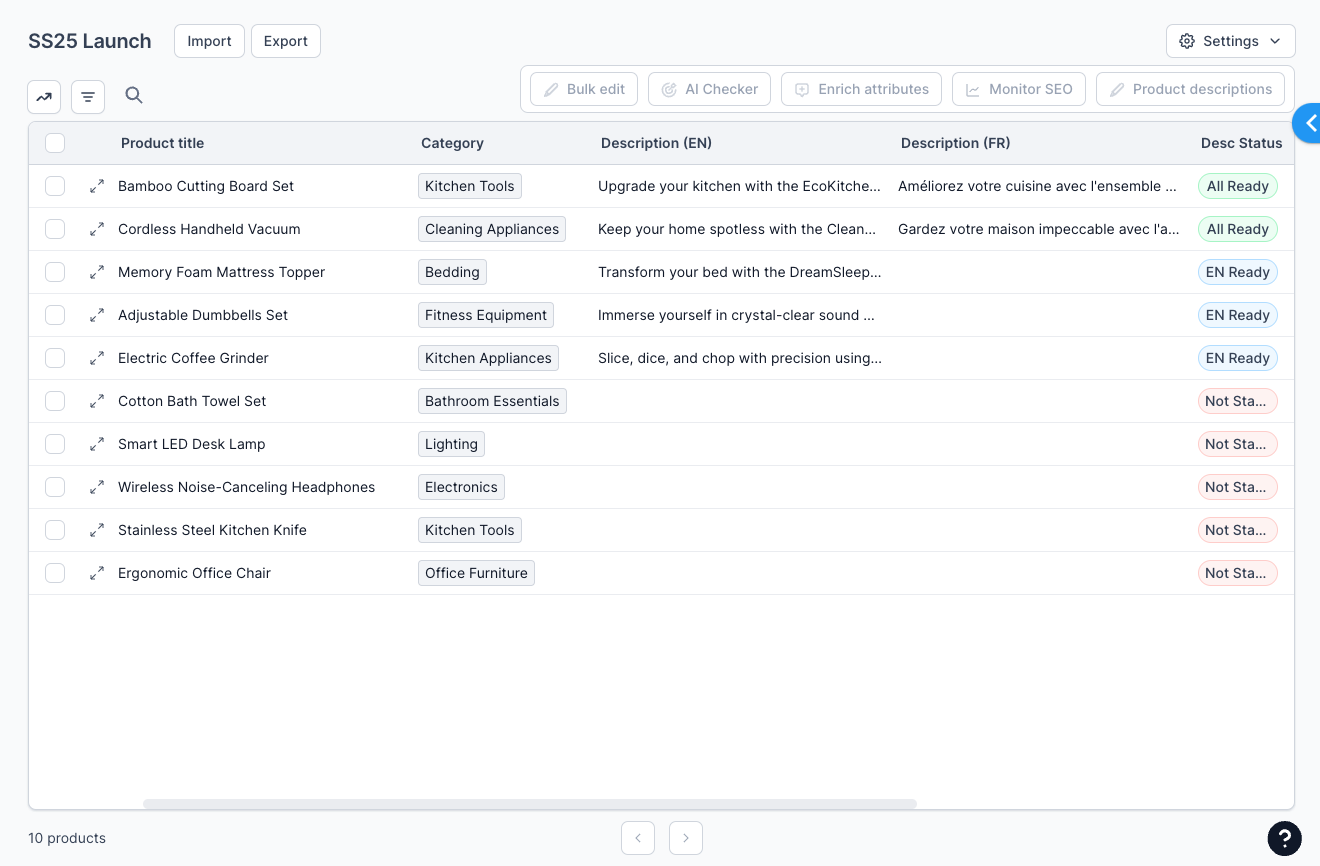This screenshot has width=1320, height=866.
Task: Expand the blue side panel arrow
Action: tap(1307, 123)
